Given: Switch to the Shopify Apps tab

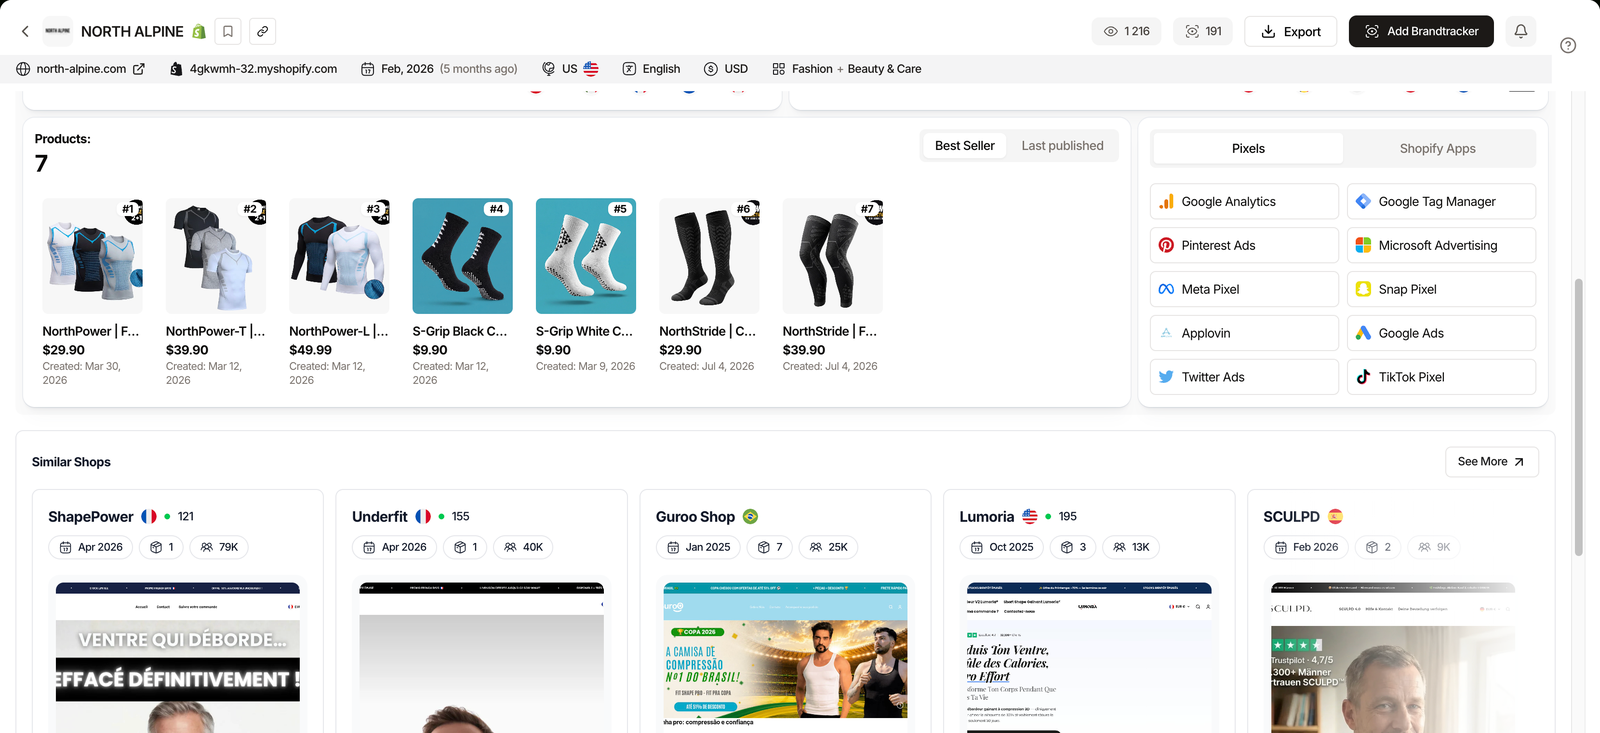Looking at the screenshot, I should pyautogui.click(x=1437, y=148).
